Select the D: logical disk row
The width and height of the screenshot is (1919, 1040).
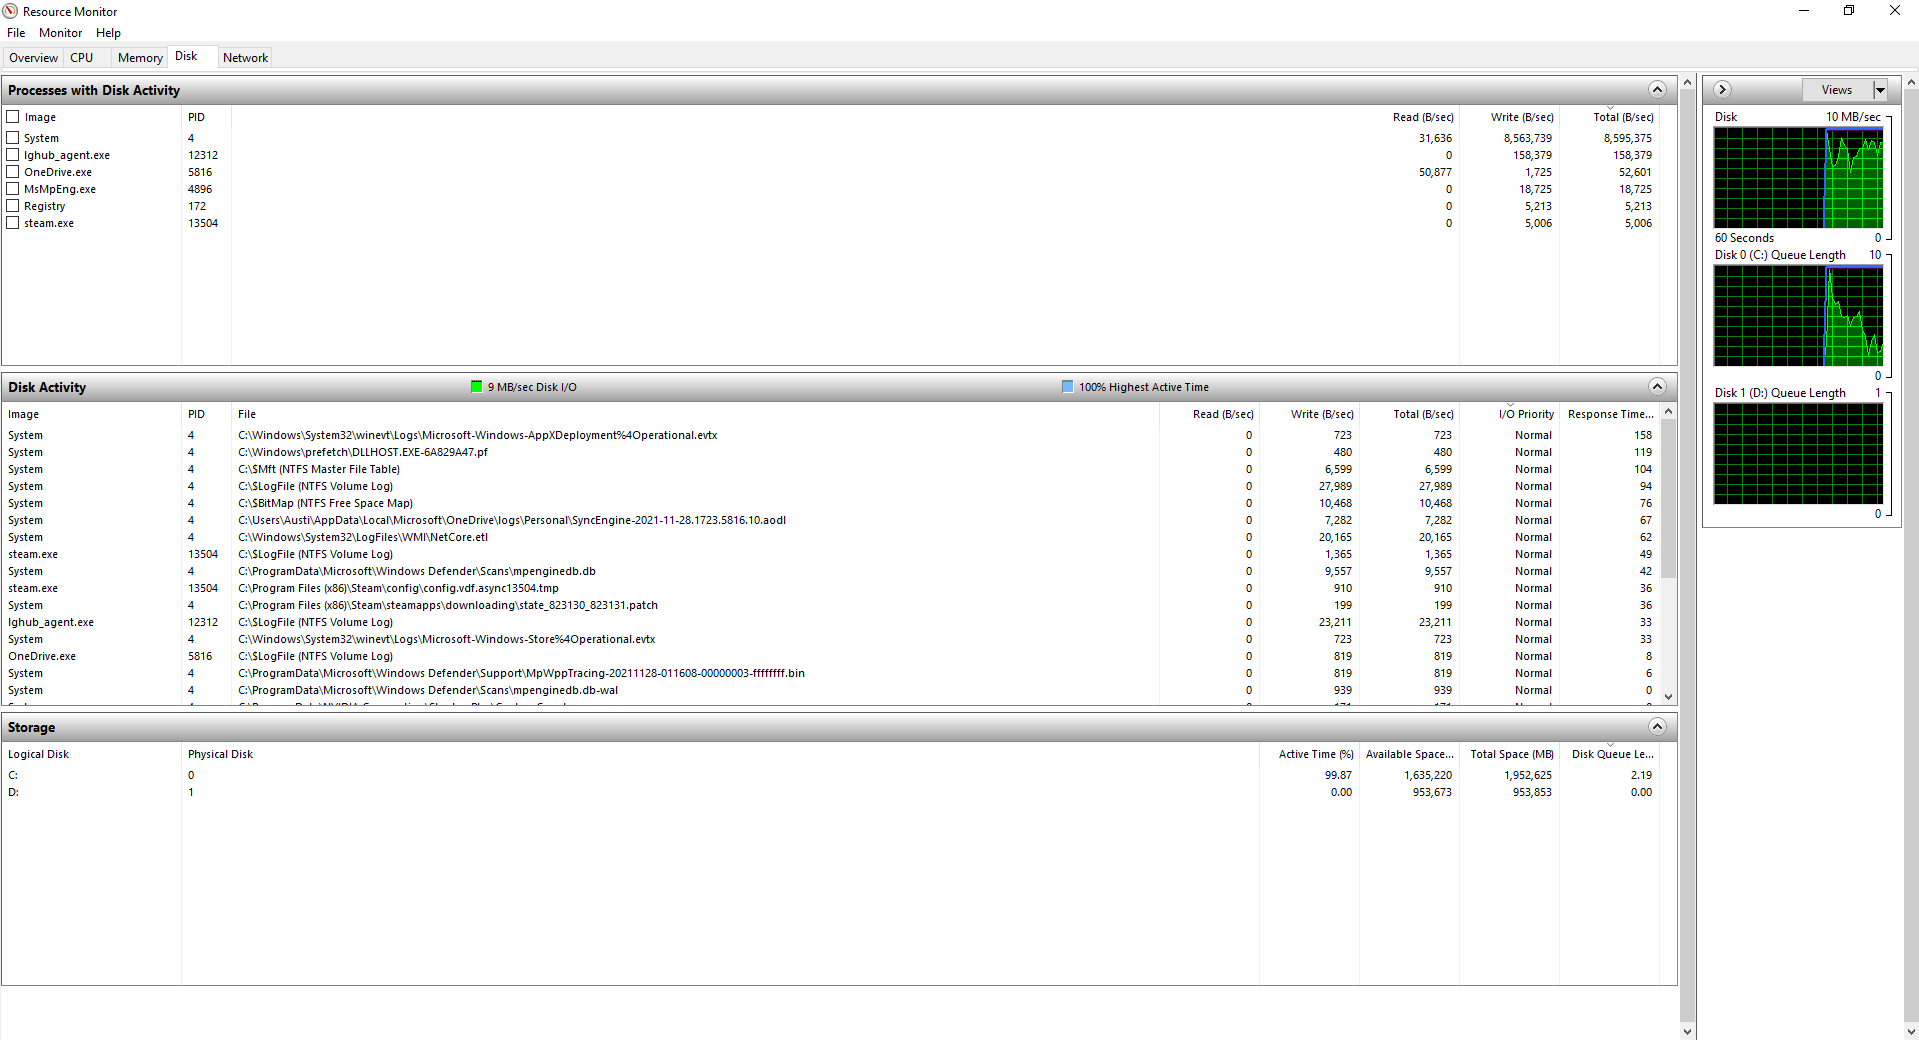click(830, 792)
